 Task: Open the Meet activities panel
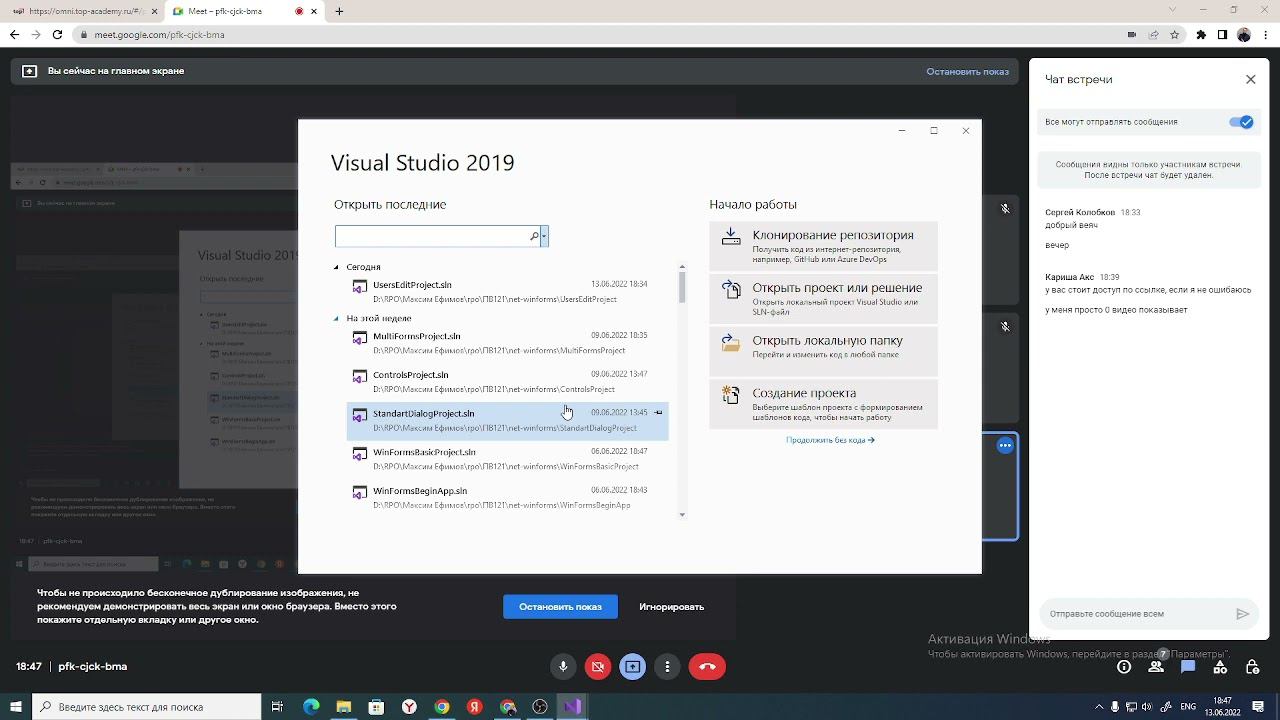[x=1220, y=667]
